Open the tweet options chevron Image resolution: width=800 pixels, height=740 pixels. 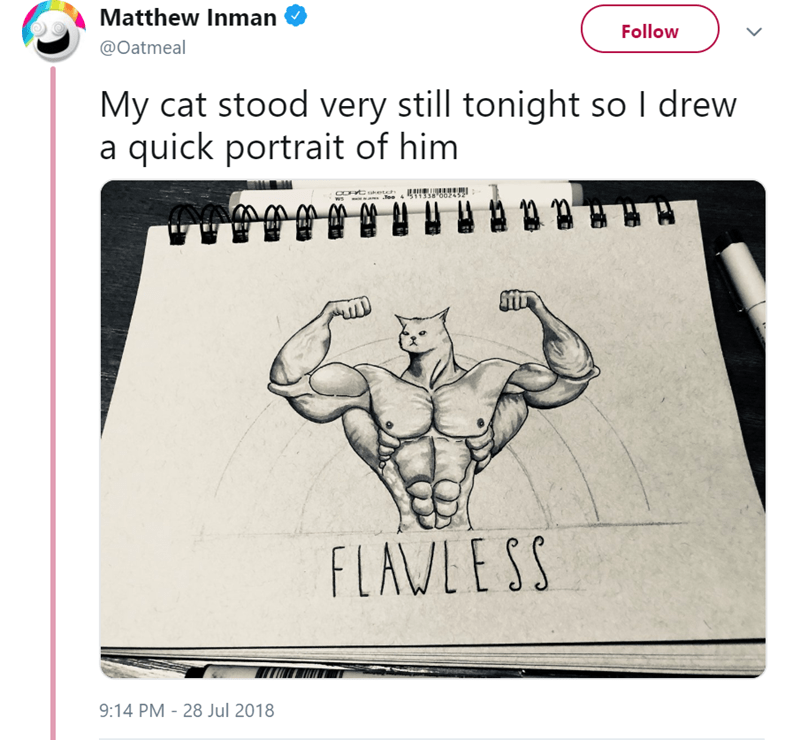[x=755, y=31]
